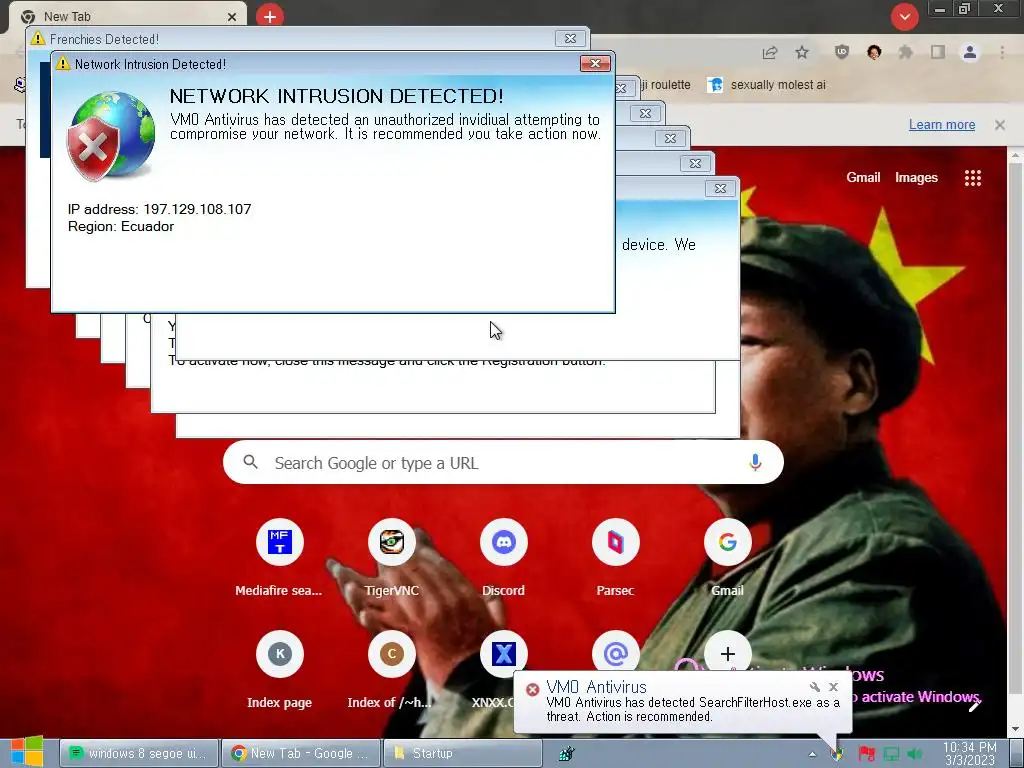1024x768 pixels.
Task: Open the green network tray icon
Action: click(x=891, y=754)
